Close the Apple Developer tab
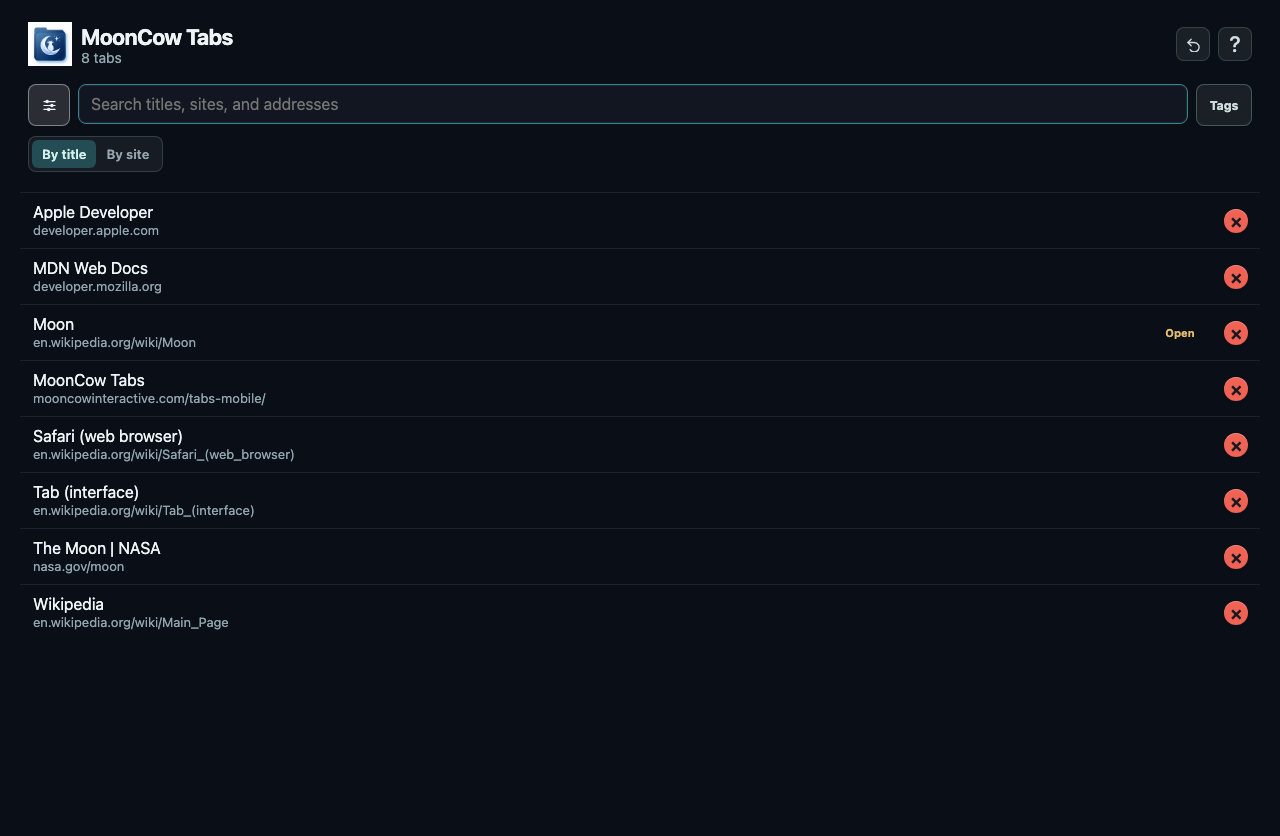Viewport: 1280px width, 836px height. coord(1236,221)
